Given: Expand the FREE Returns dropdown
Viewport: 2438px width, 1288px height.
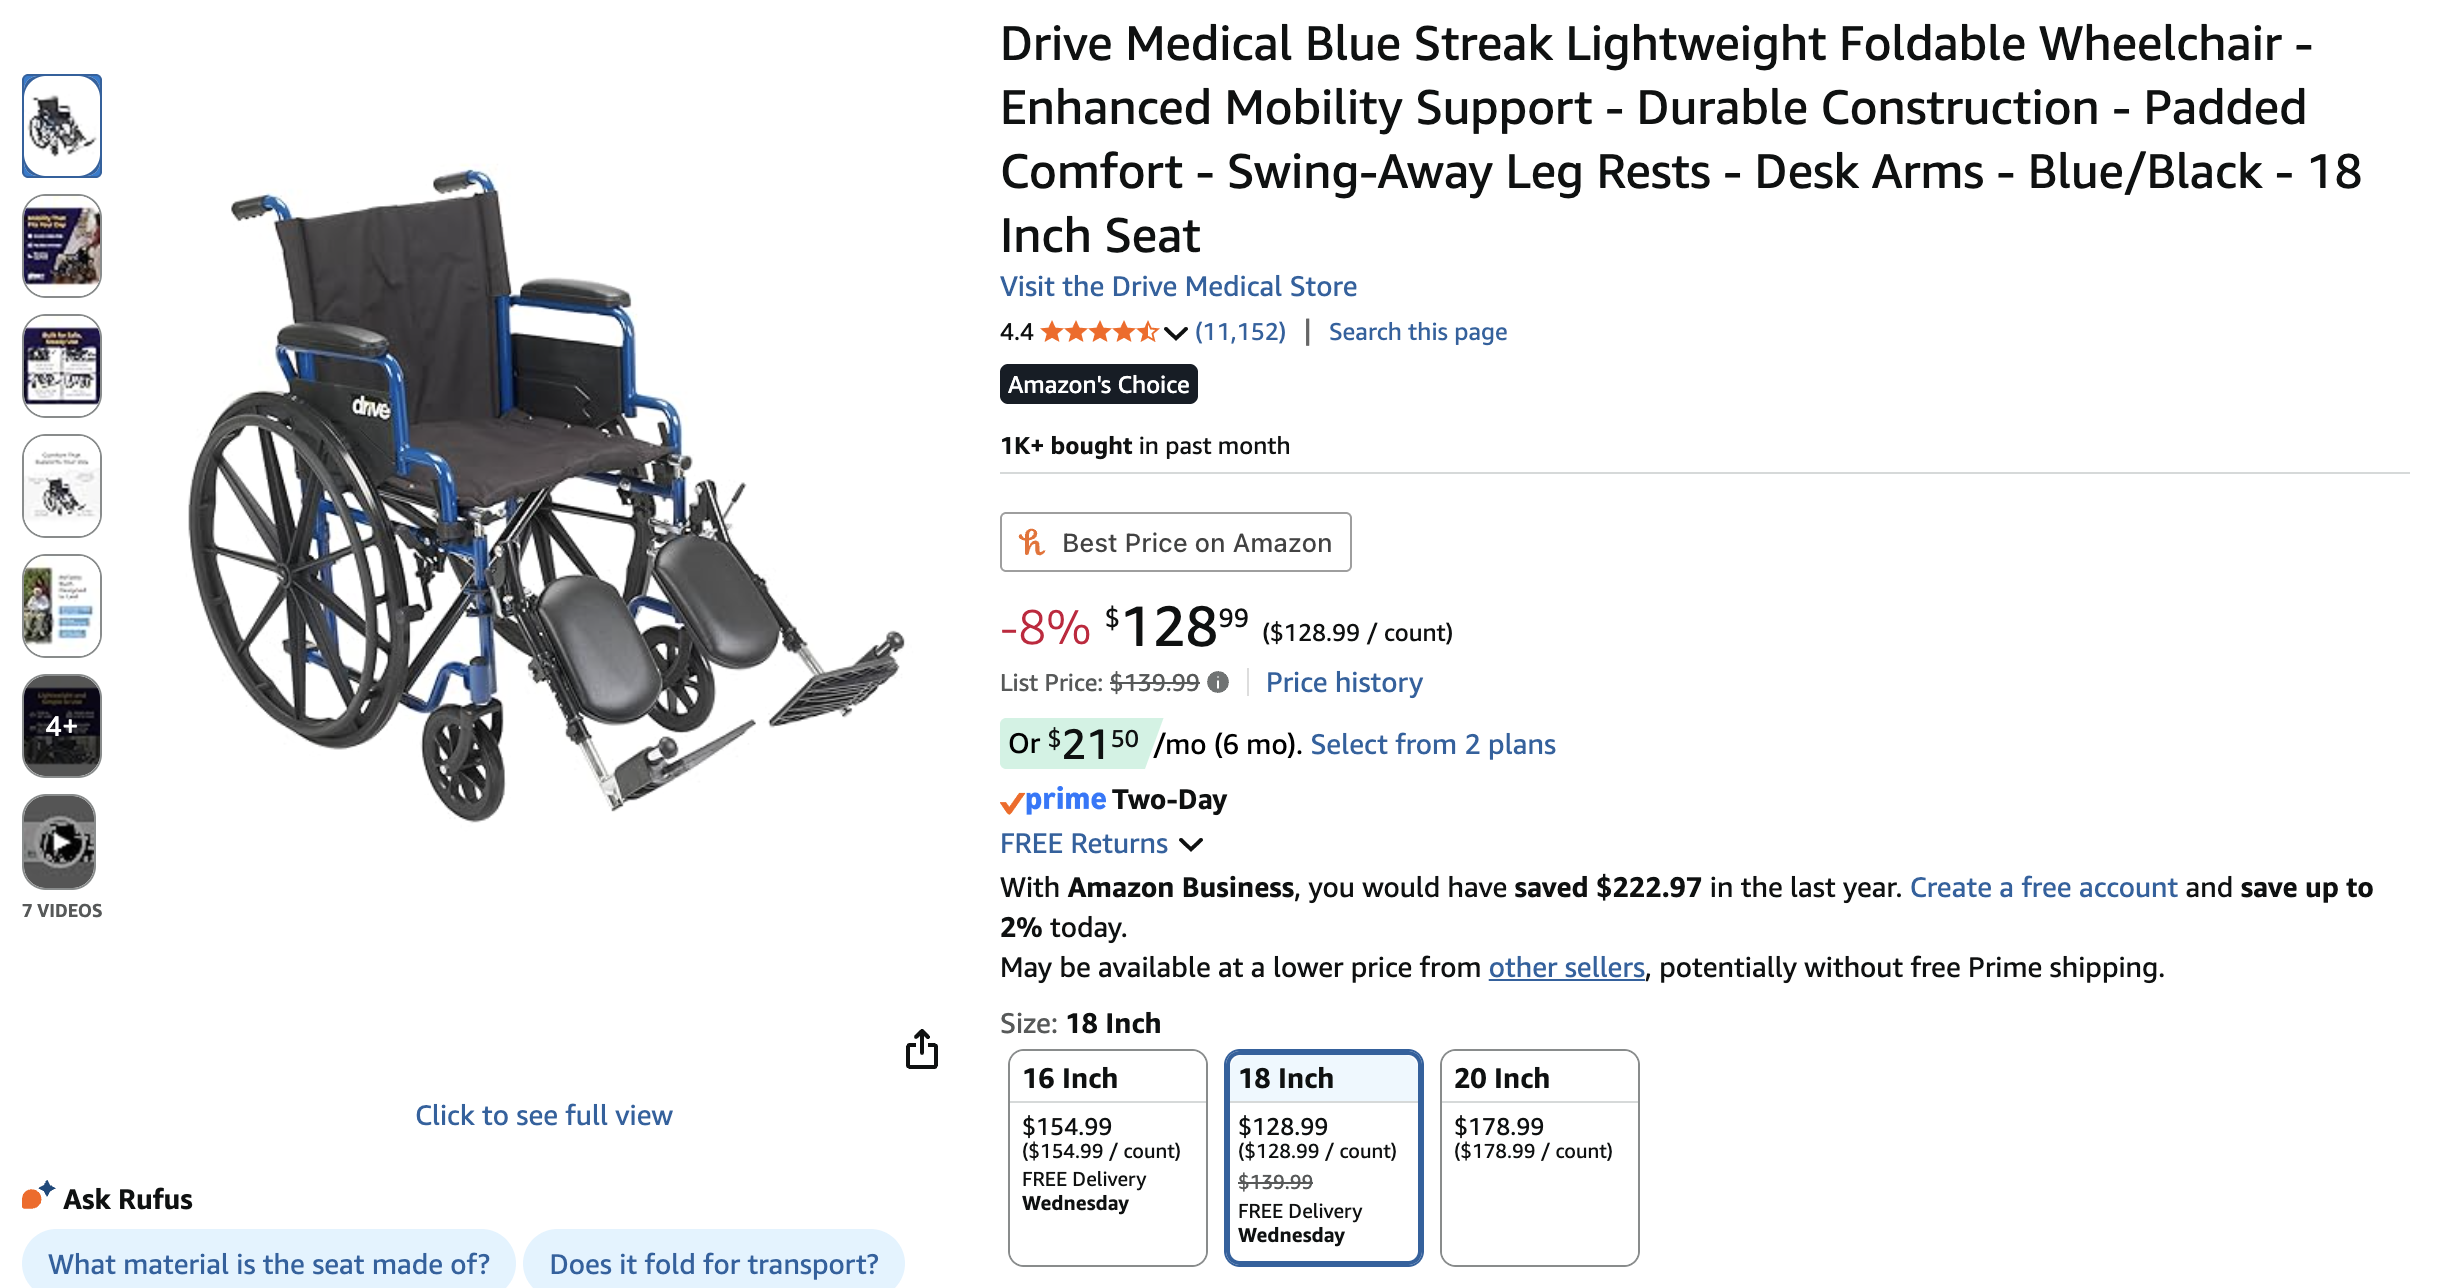Looking at the screenshot, I should 1191,844.
